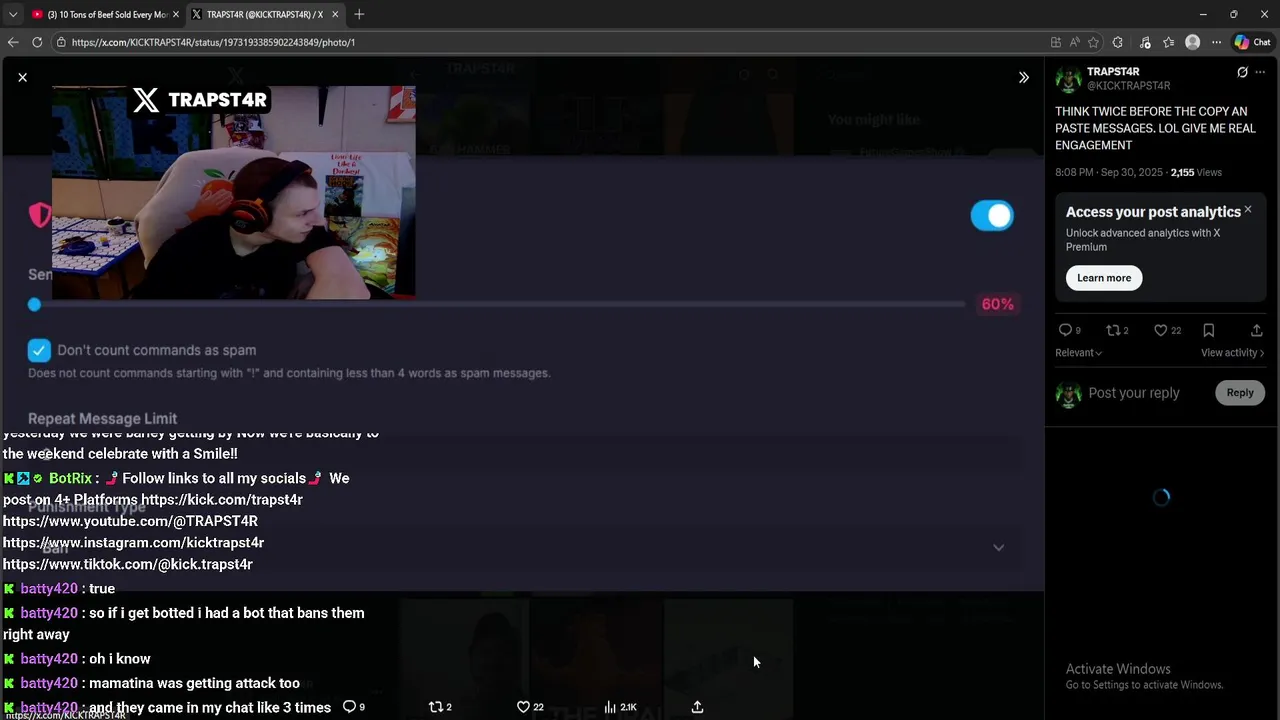
Task: Tick Don't count commands as spam checkbox
Action: [x=39, y=350]
